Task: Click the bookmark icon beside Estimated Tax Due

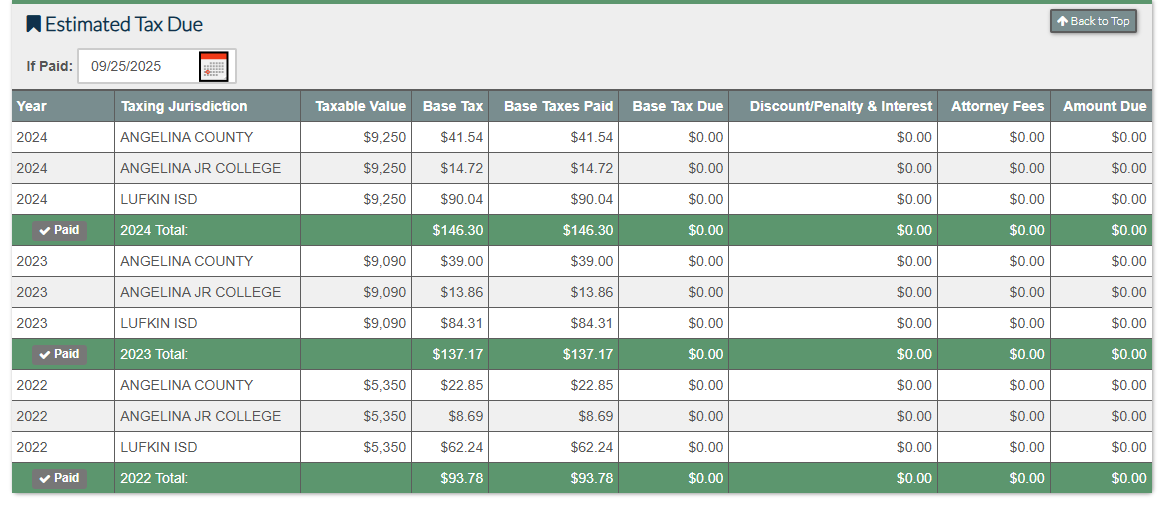Action: pos(33,24)
